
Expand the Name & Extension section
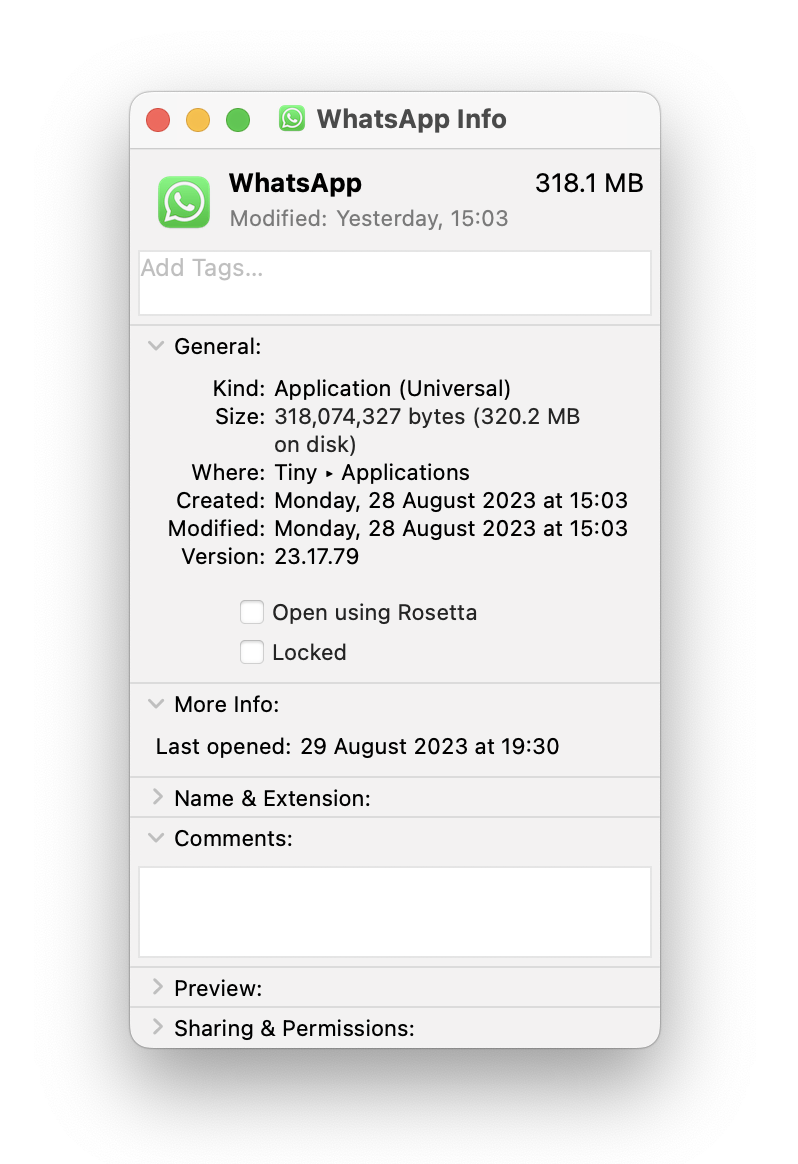[157, 797]
